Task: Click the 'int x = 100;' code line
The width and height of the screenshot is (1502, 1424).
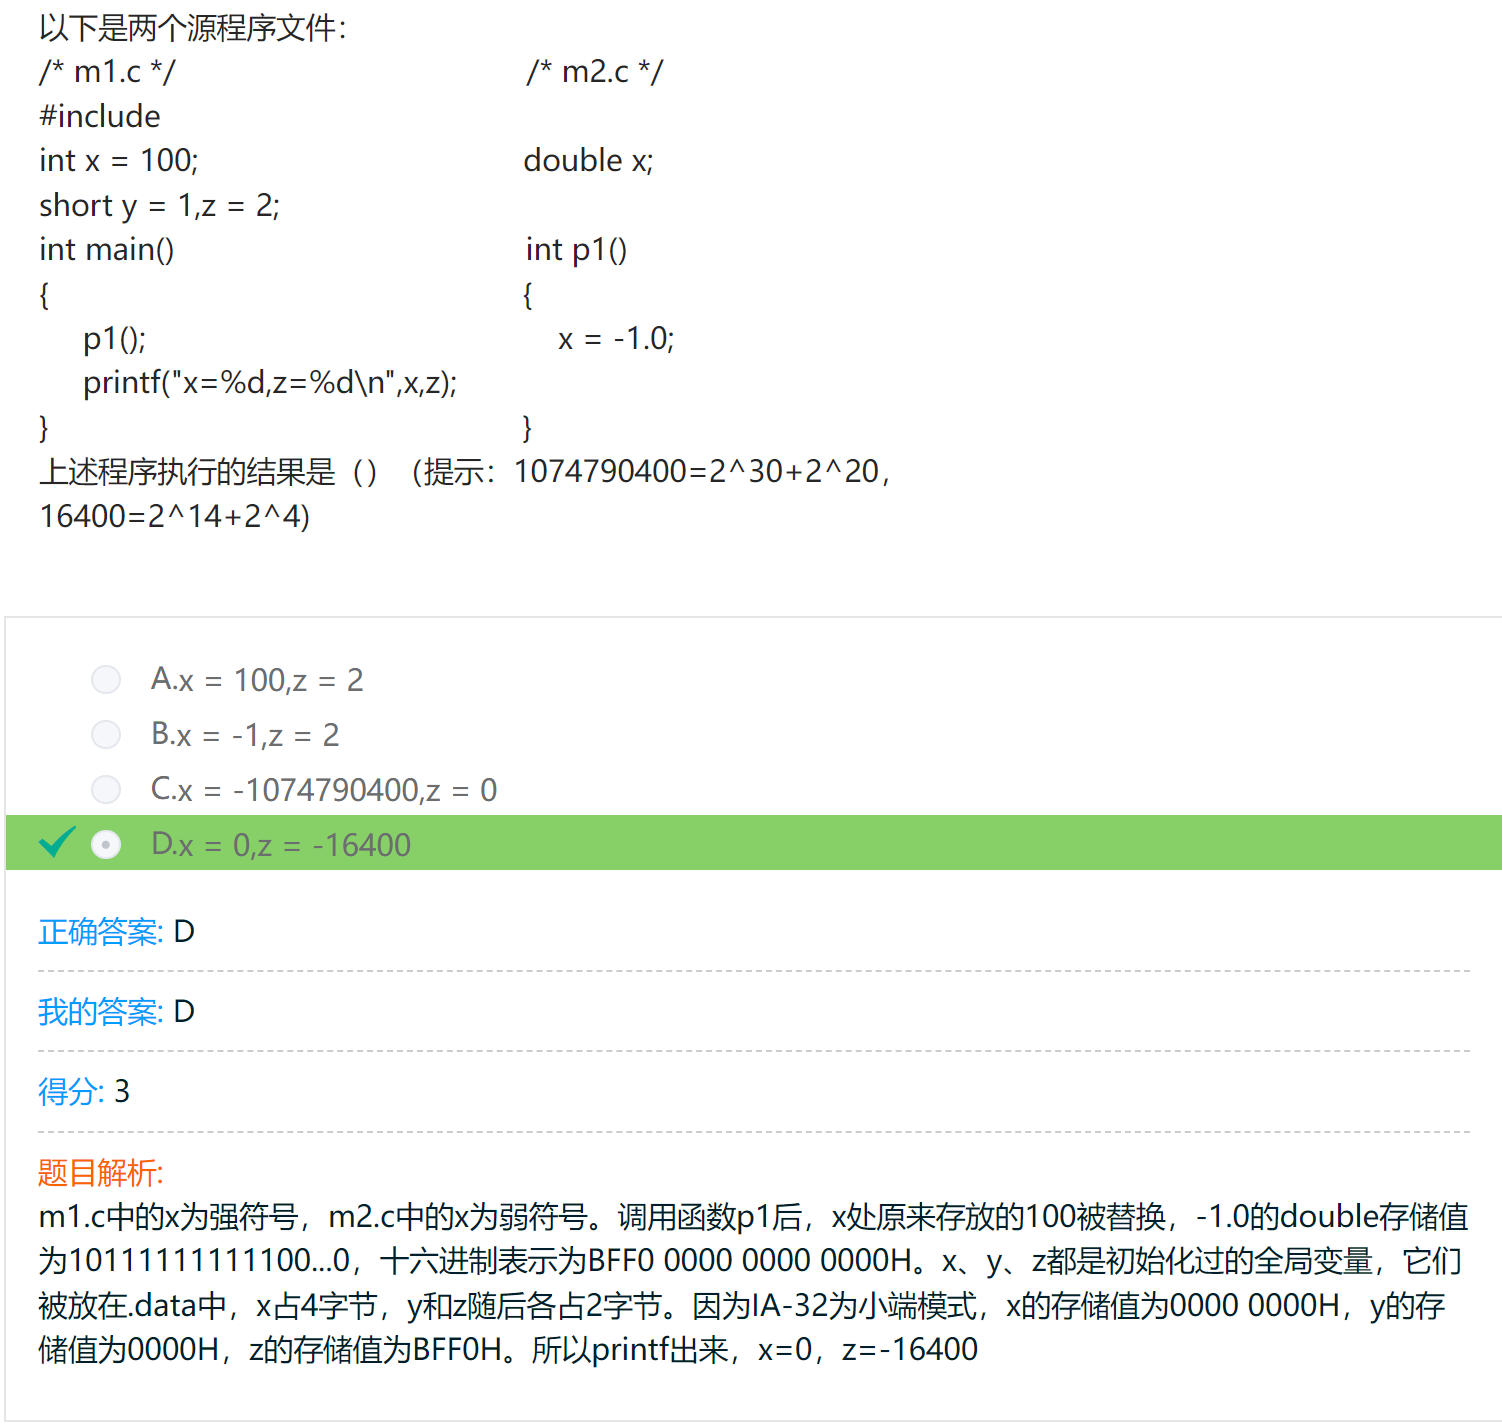Action: click(119, 160)
